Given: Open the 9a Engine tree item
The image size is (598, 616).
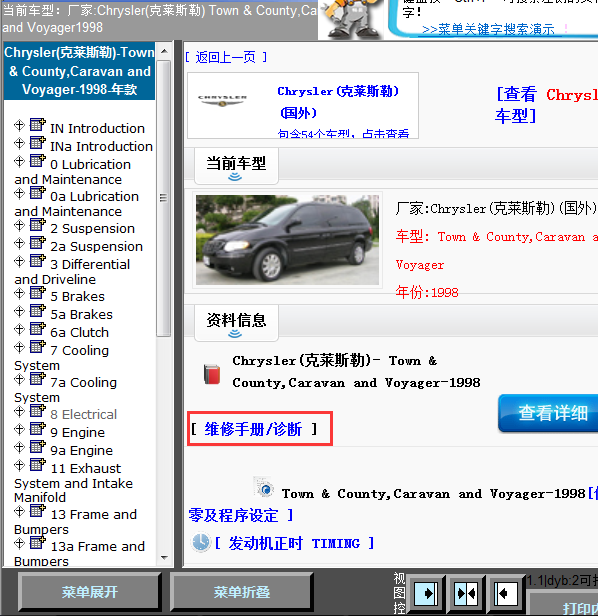Looking at the screenshot, I should (81, 450).
